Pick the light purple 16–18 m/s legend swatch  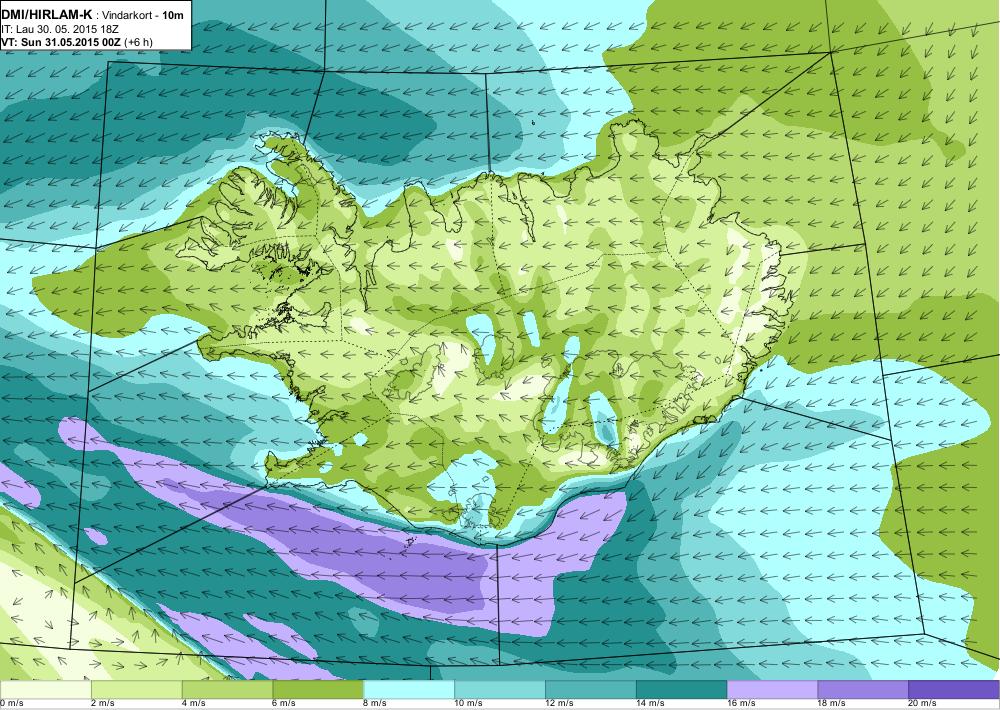point(772,690)
